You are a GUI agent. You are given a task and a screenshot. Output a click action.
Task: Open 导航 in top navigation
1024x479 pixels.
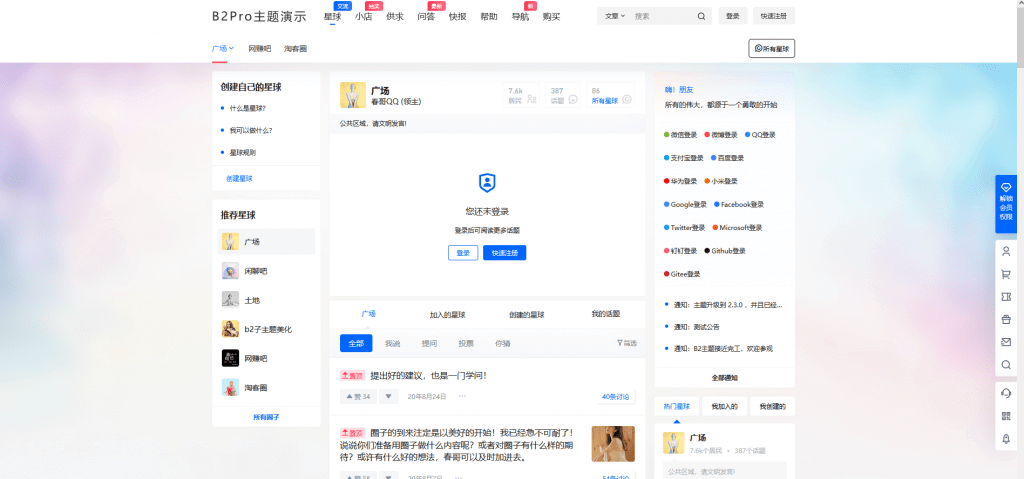(x=520, y=17)
